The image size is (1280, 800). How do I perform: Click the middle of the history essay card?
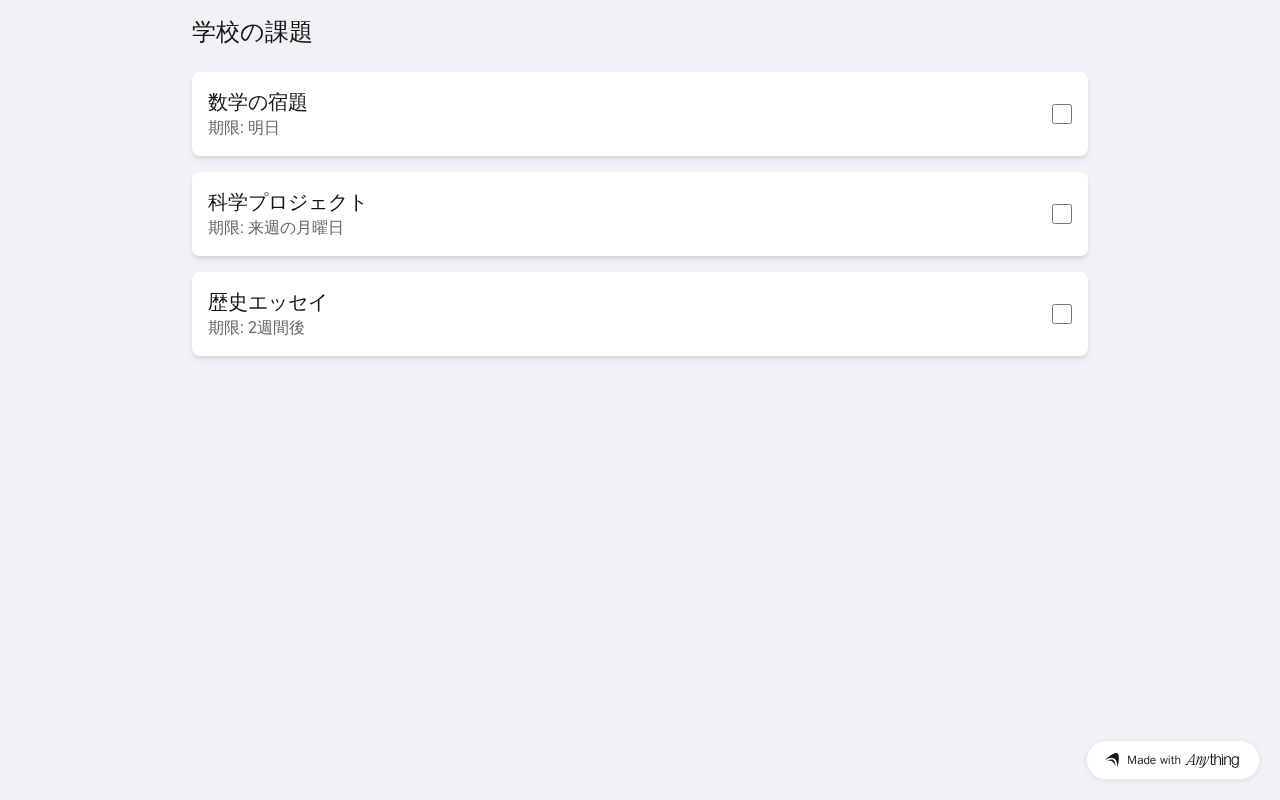click(640, 314)
